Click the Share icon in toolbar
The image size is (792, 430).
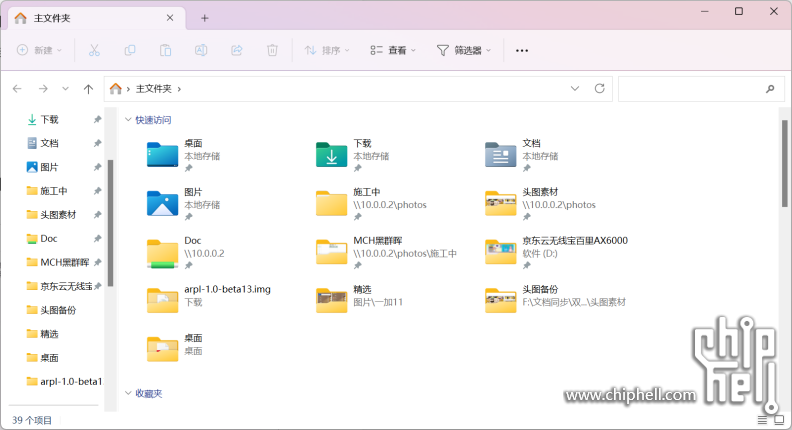click(236, 50)
